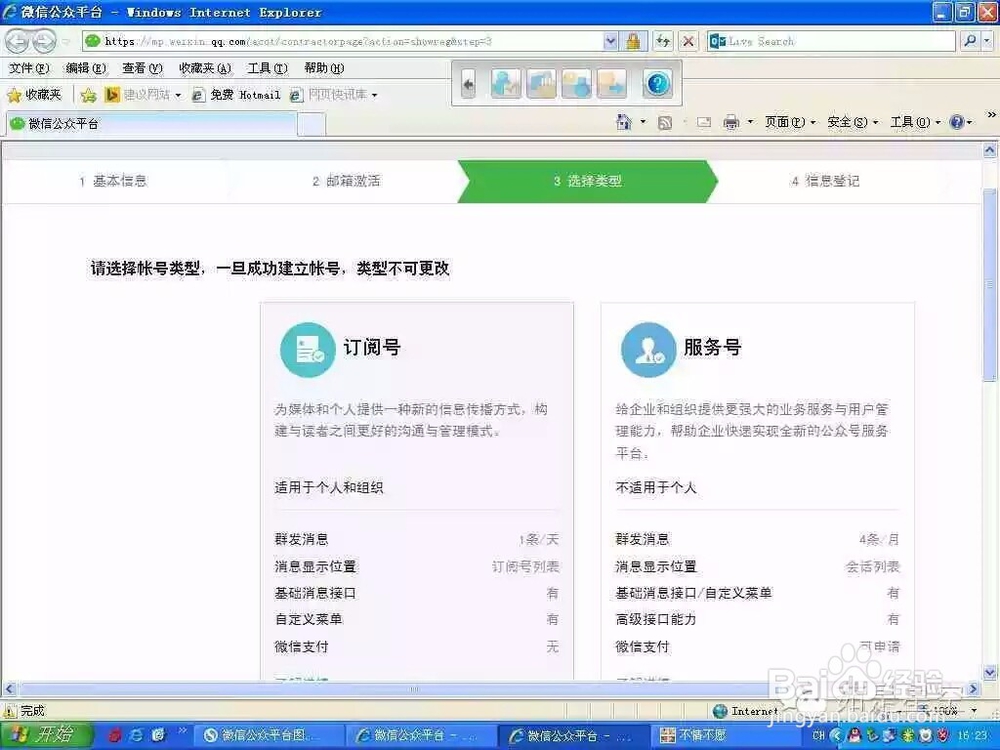Click the Home page icon
Viewport: 1000px width, 750px height.
624,122
